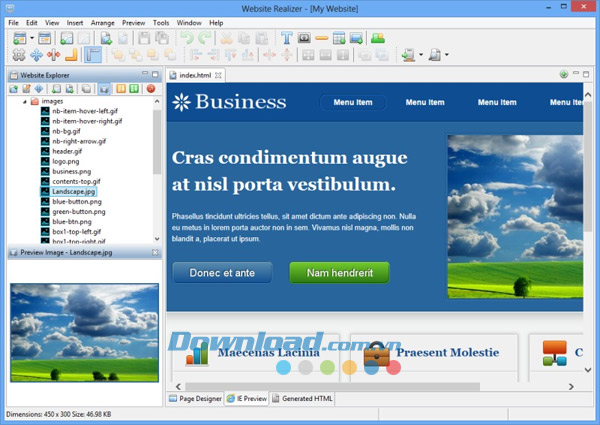Open the File menu
The image size is (600, 425).
pyautogui.click(x=13, y=23)
